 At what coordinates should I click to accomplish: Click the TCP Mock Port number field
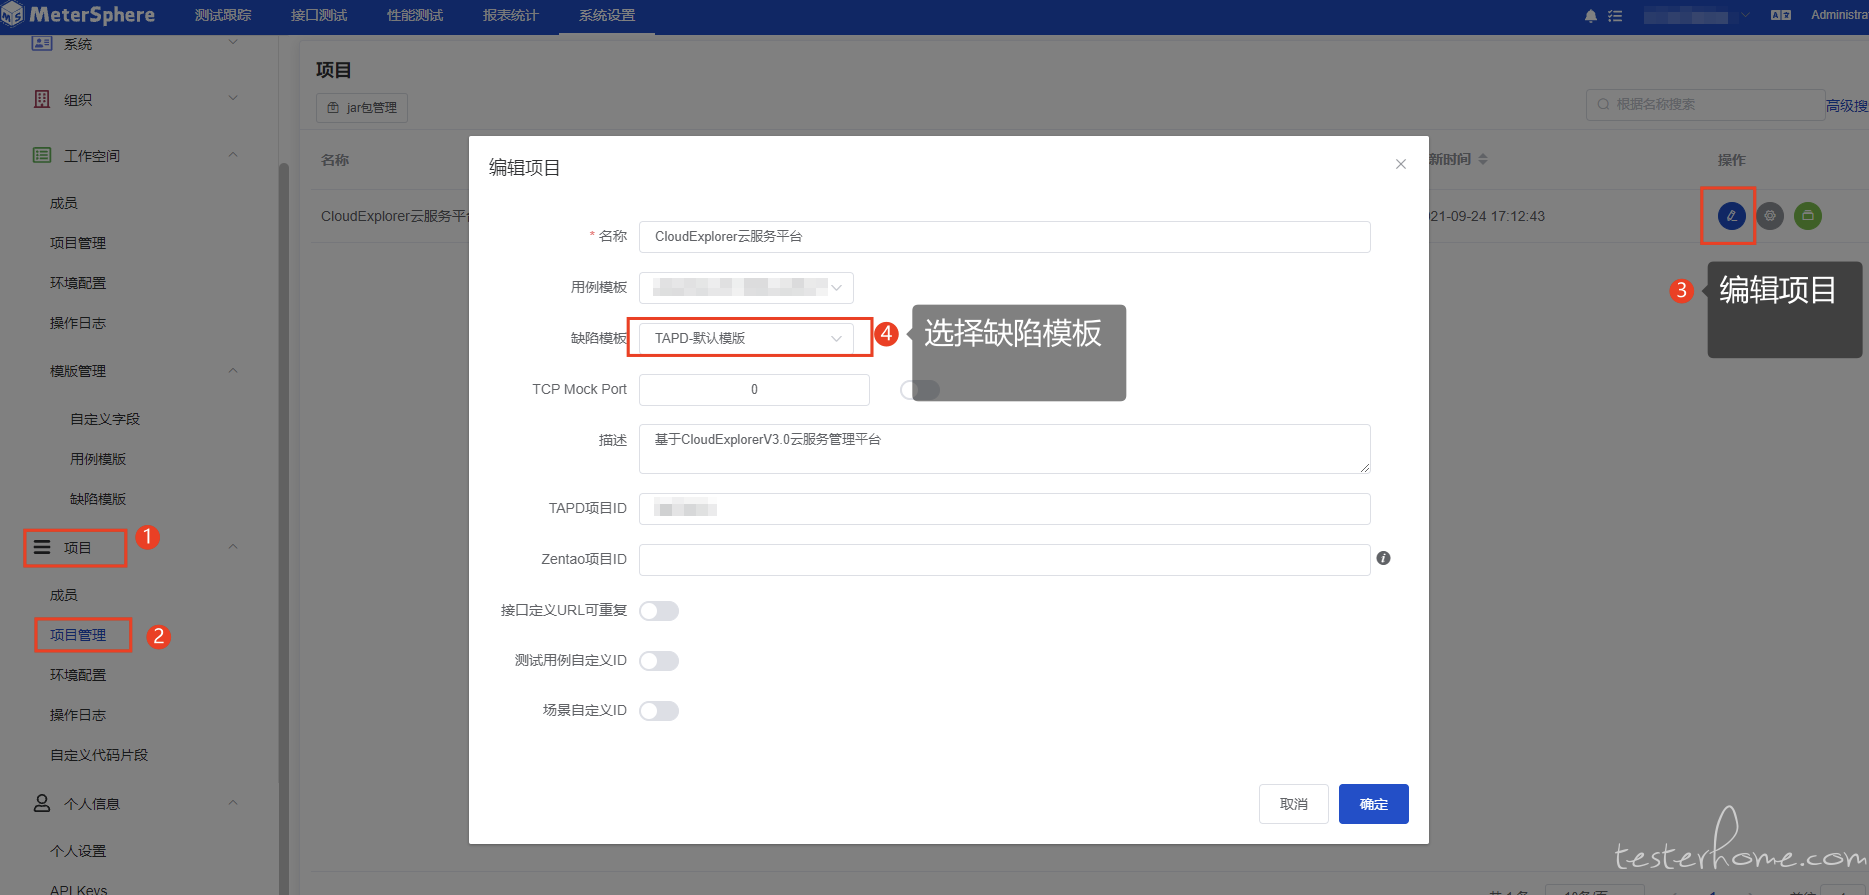(x=754, y=390)
